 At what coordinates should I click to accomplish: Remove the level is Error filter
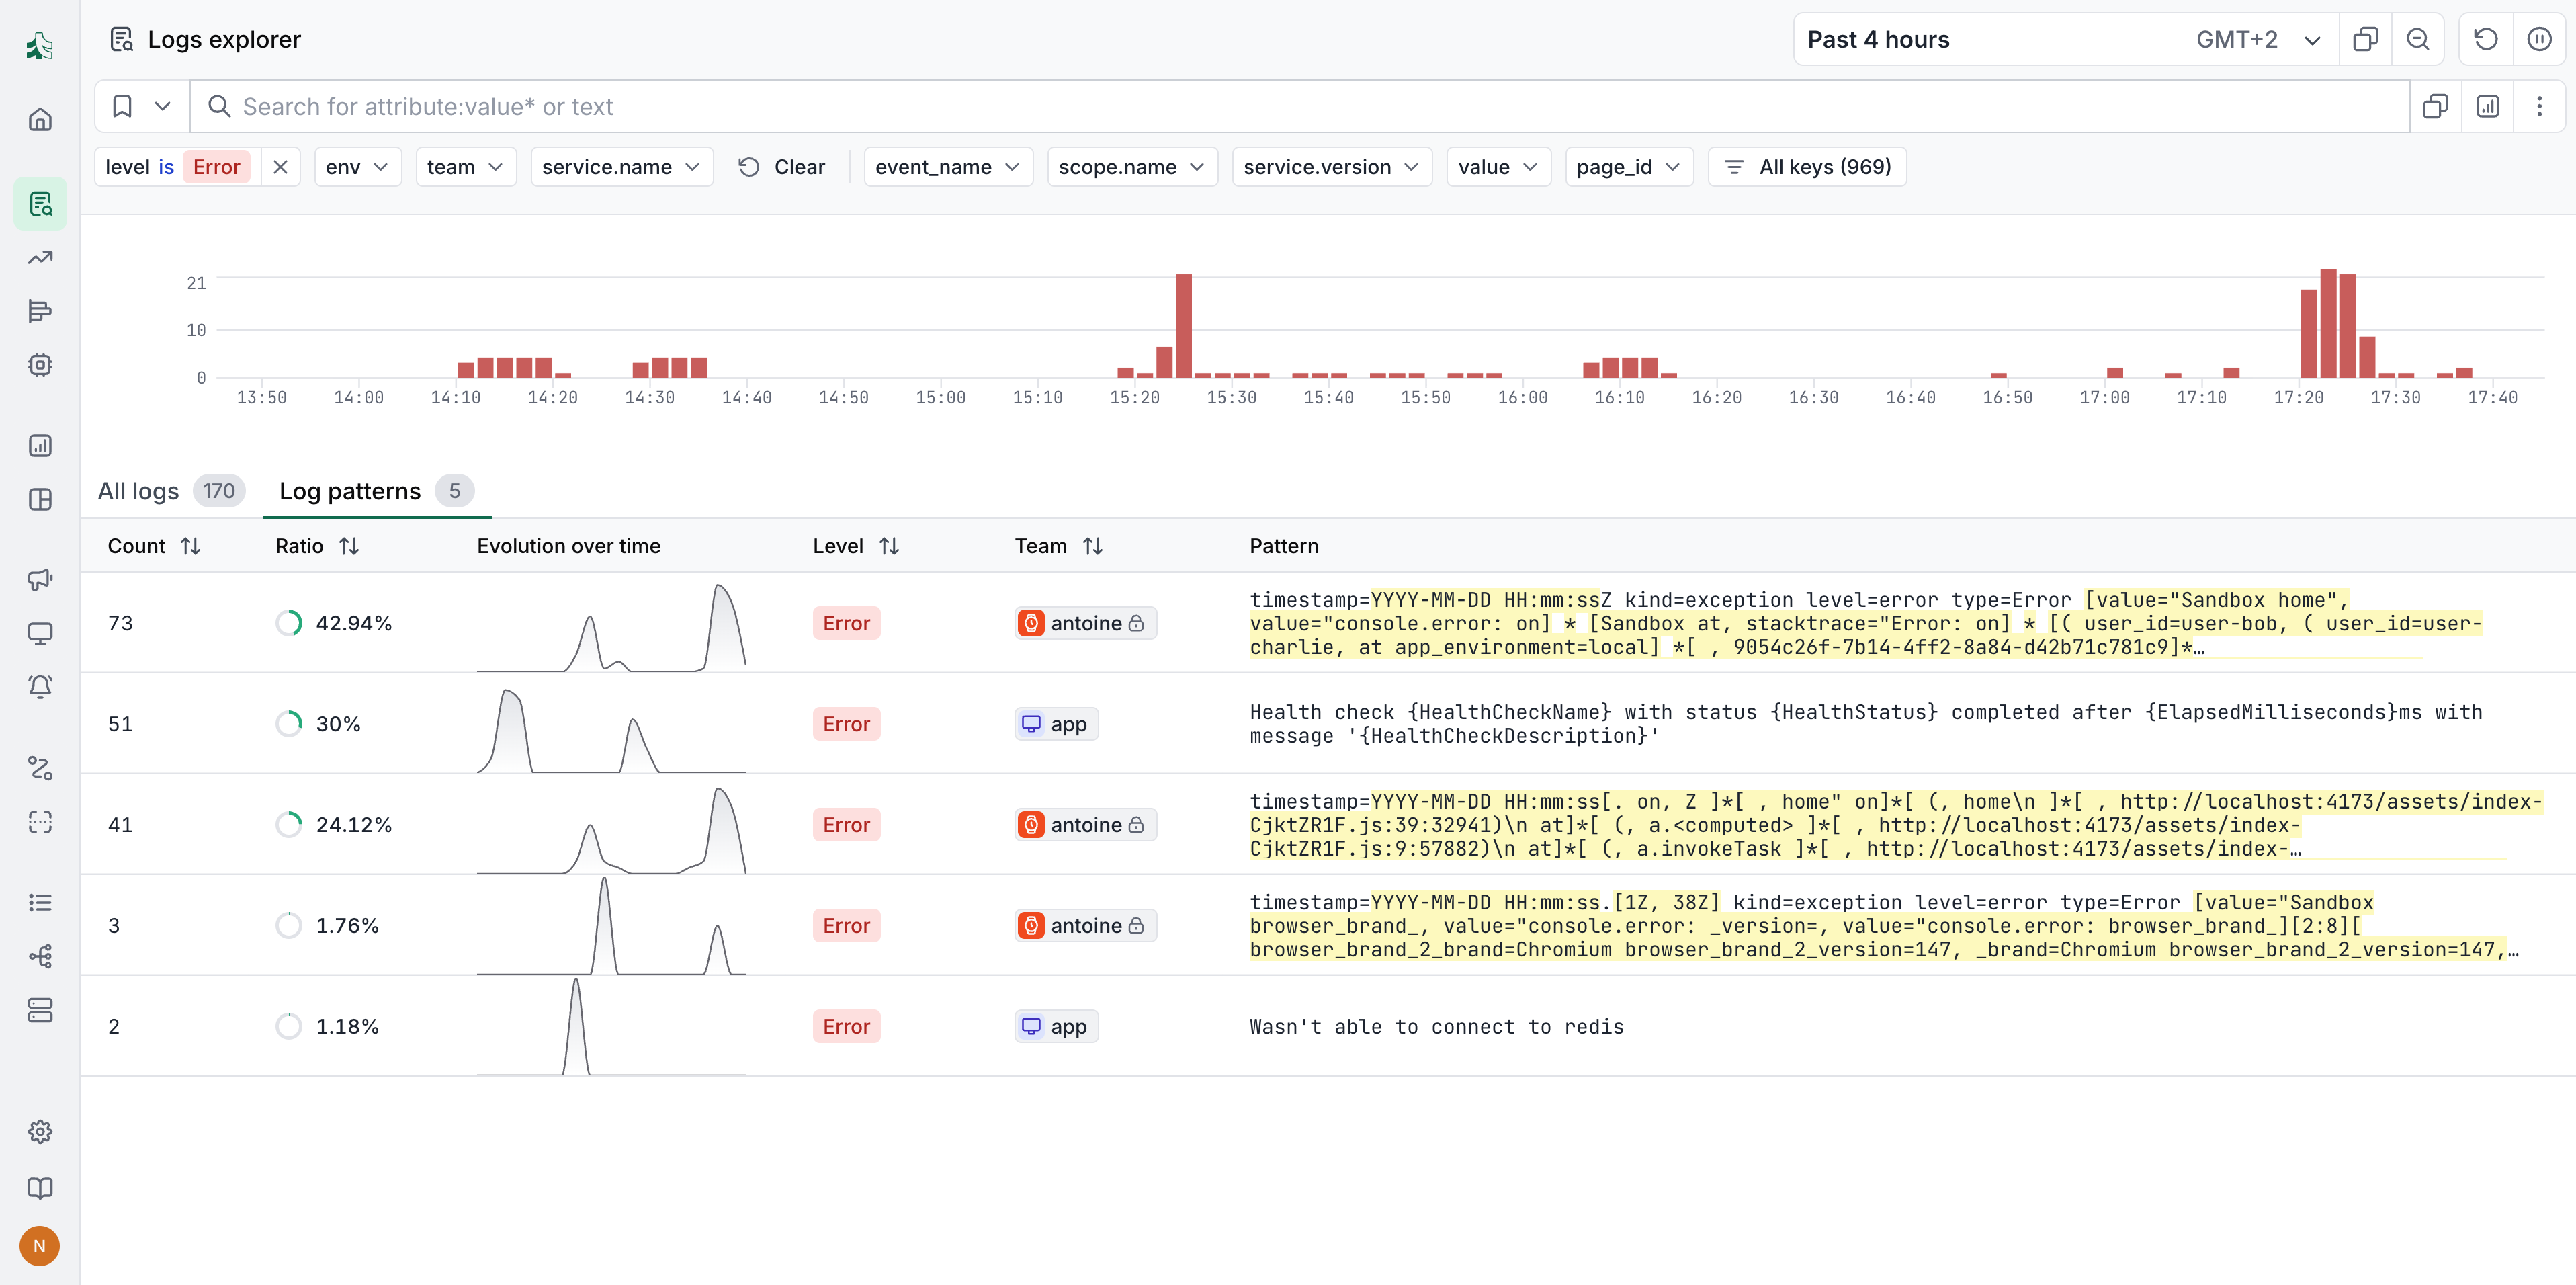tap(281, 167)
